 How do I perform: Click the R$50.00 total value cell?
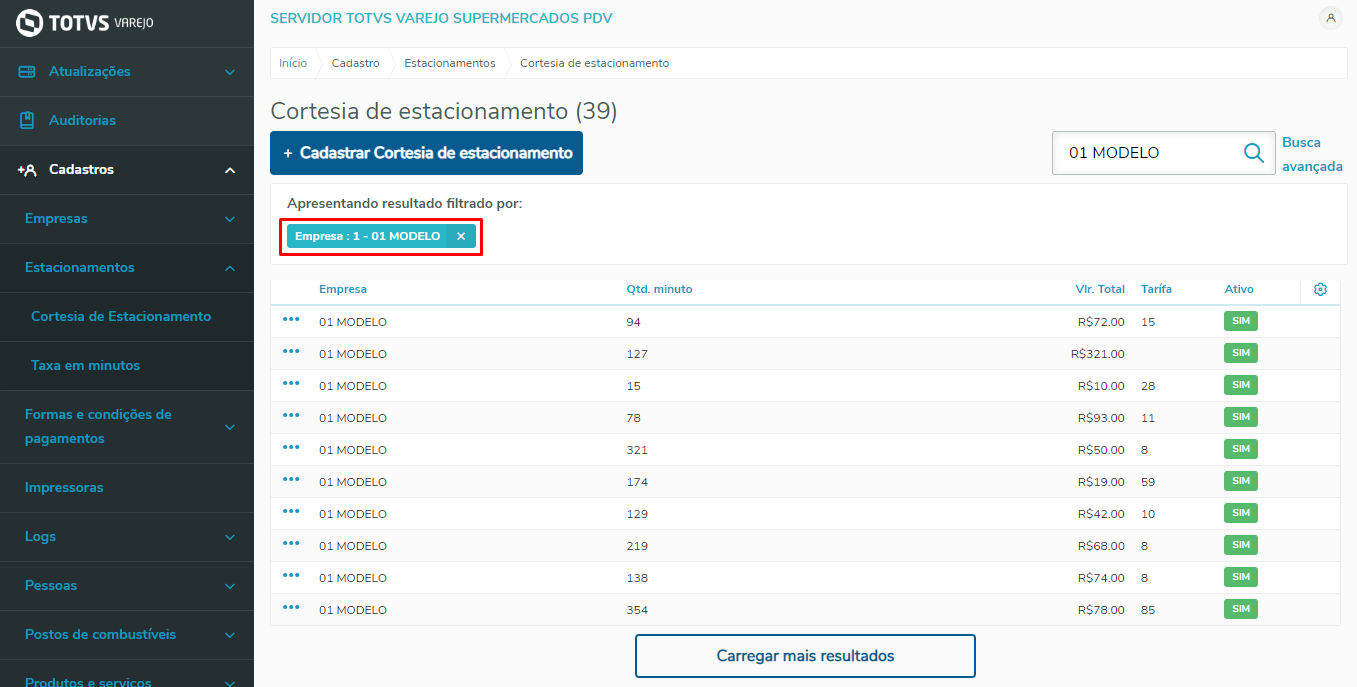point(1101,450)
